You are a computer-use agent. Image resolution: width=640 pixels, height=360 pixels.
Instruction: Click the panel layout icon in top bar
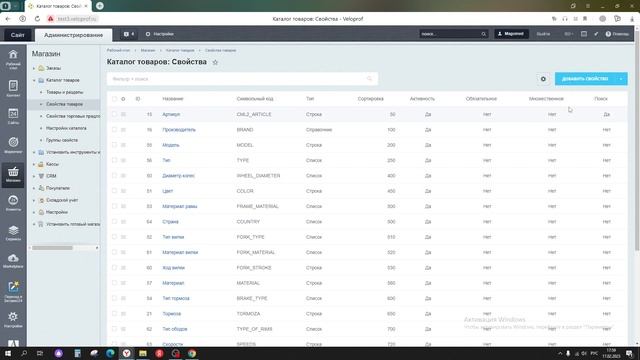tap(584, 34)
